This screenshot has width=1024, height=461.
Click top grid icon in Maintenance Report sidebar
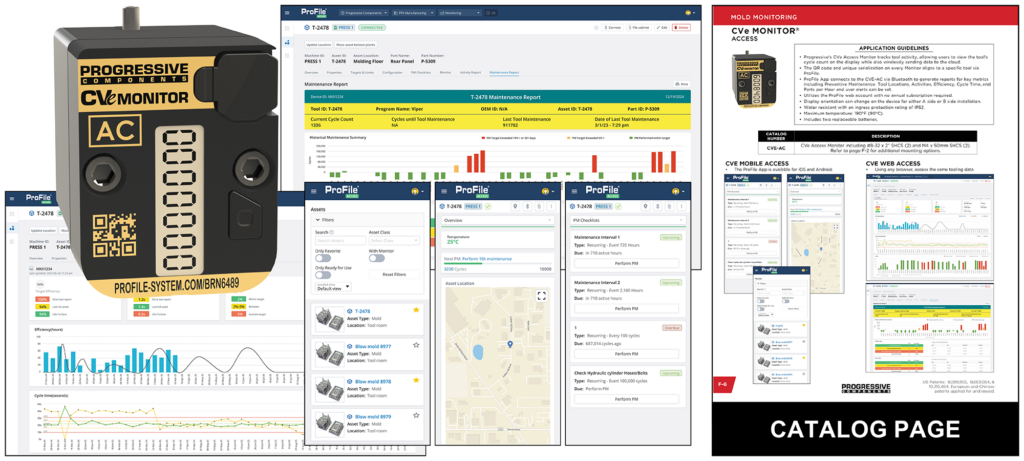(286, 28)
